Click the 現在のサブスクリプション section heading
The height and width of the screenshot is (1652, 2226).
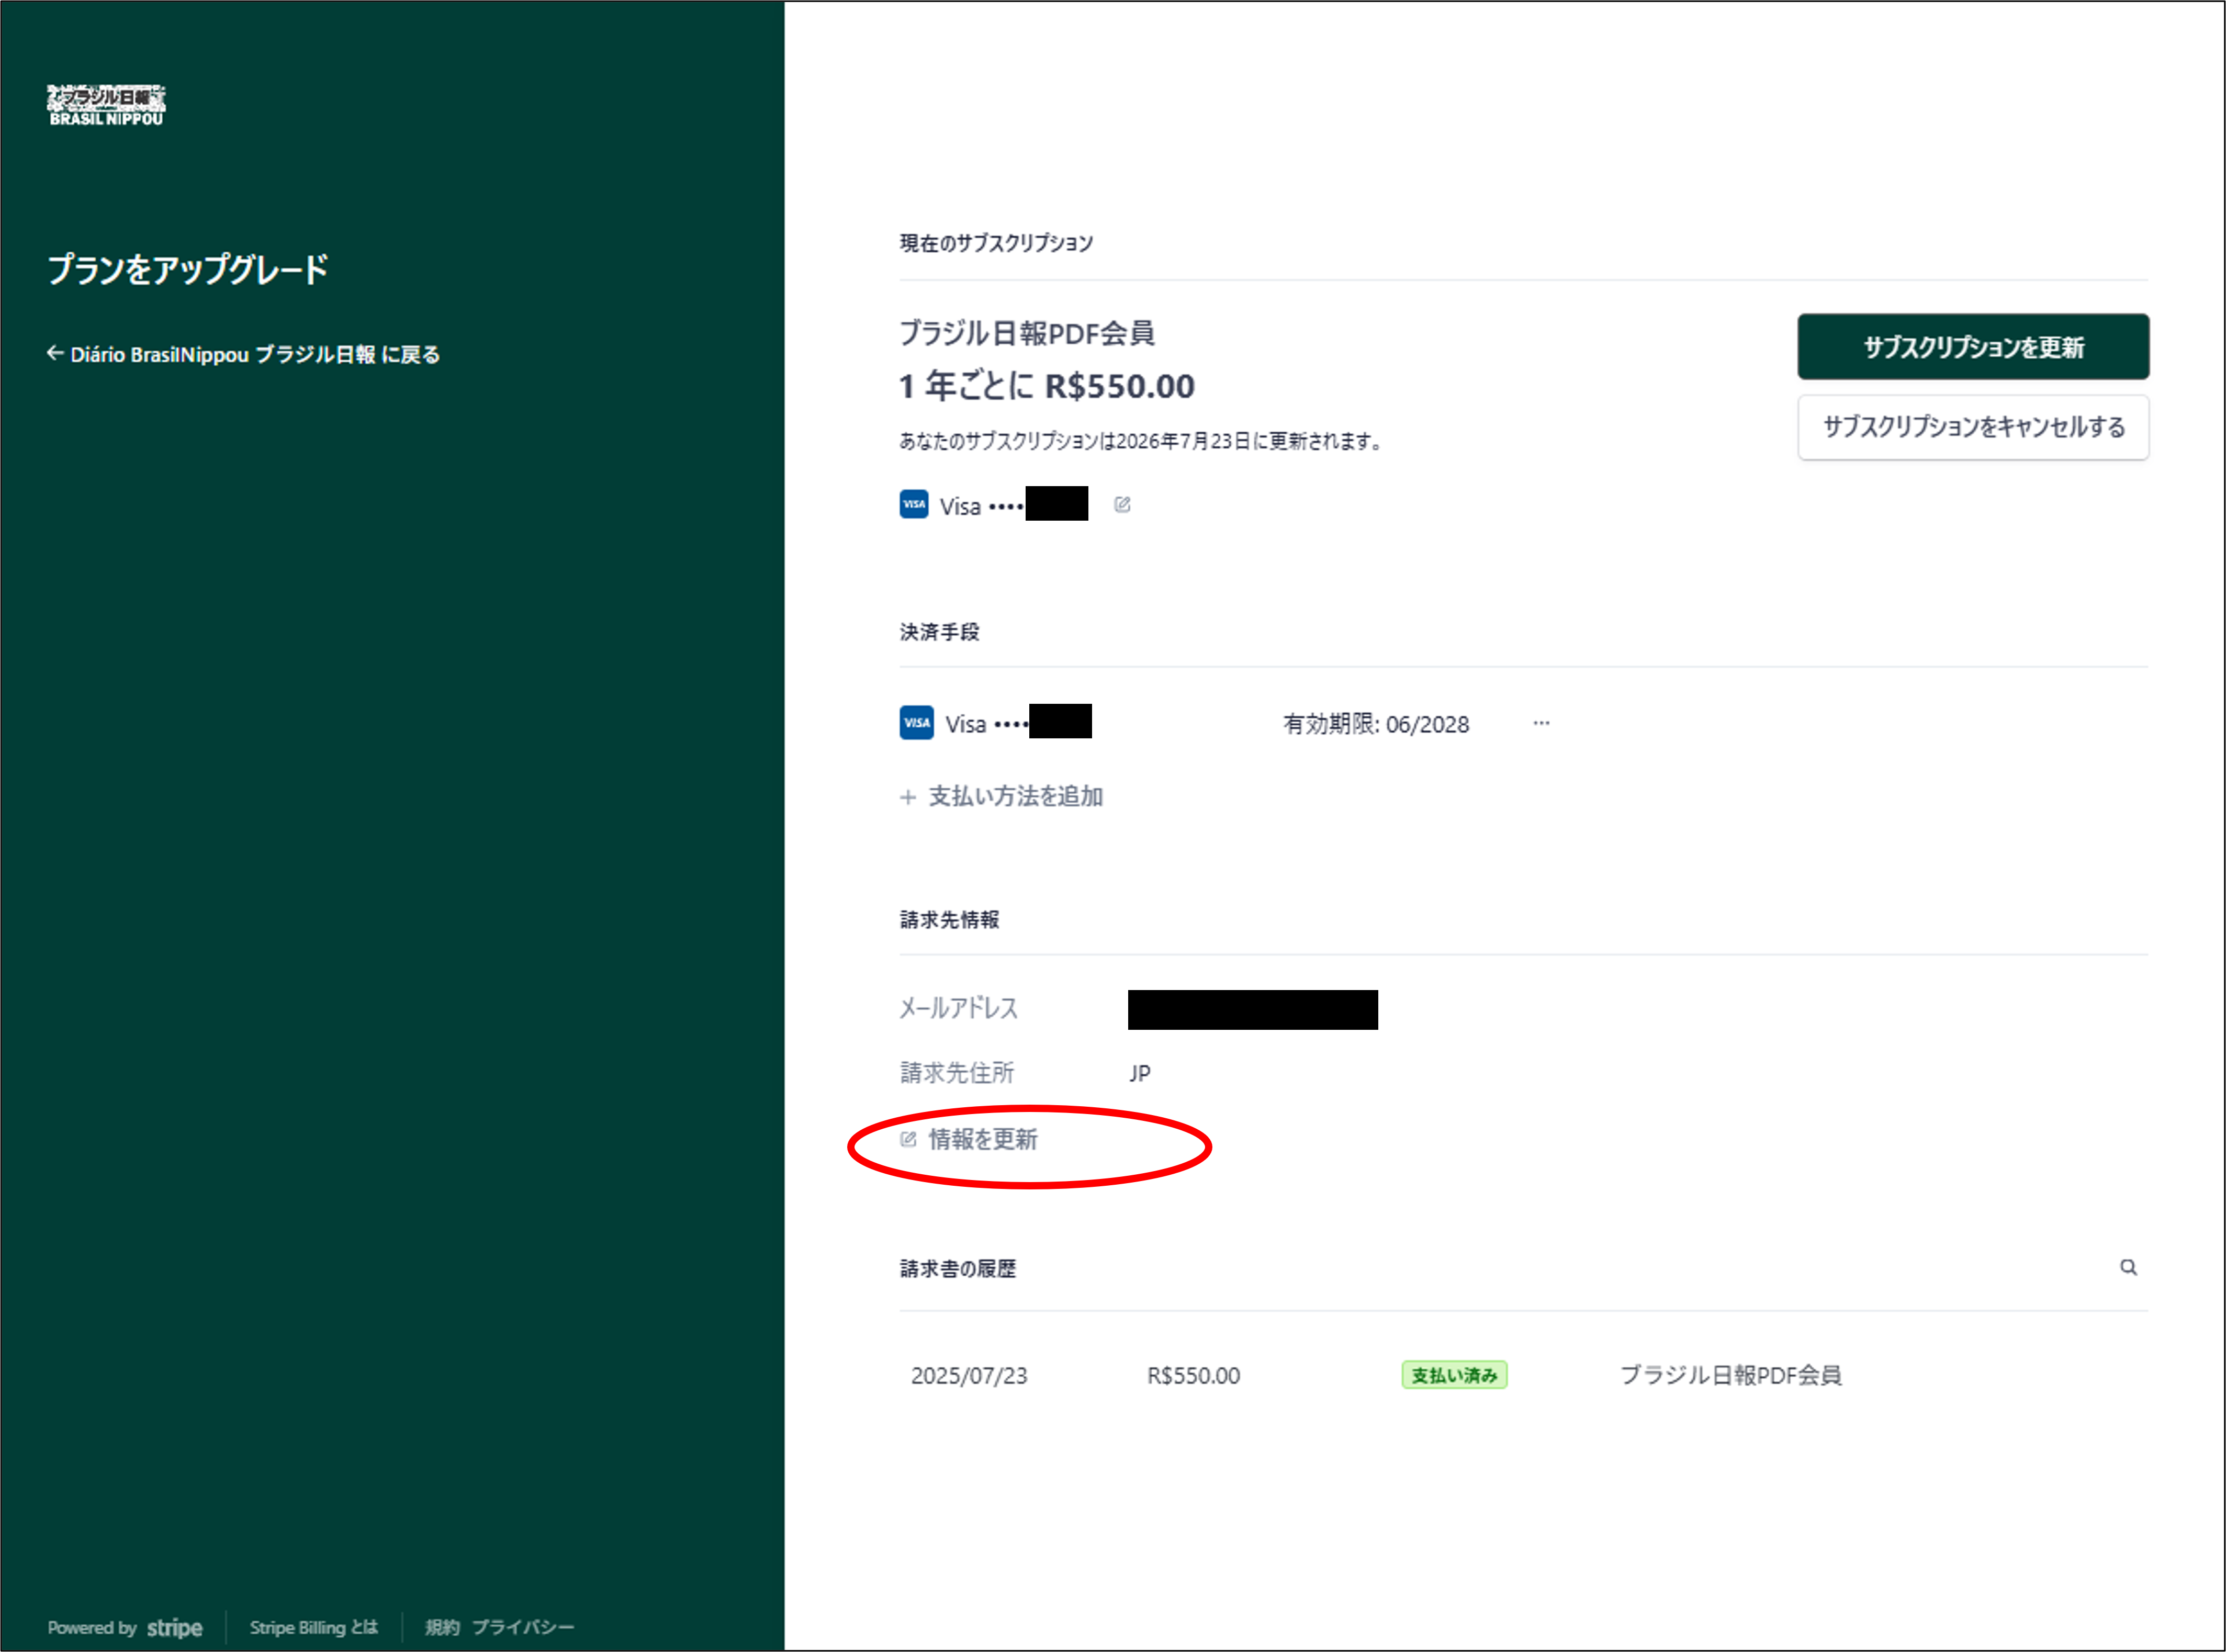pos(996,243)
